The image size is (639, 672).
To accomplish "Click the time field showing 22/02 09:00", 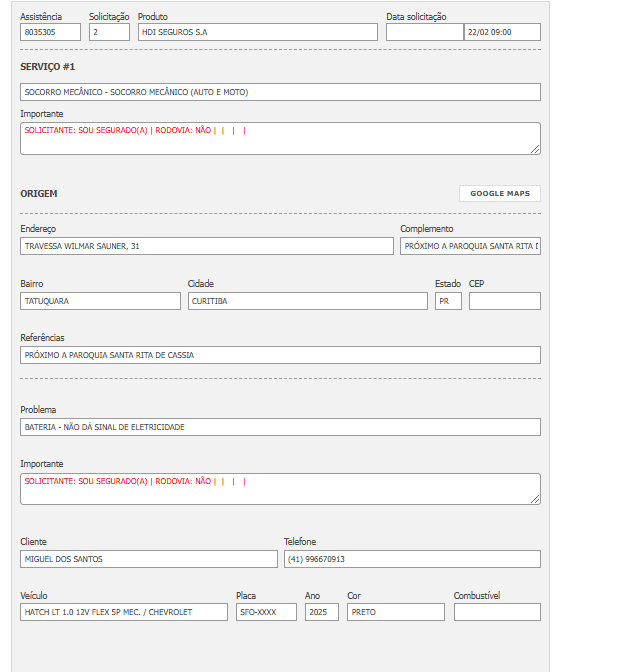I will 502,32.
